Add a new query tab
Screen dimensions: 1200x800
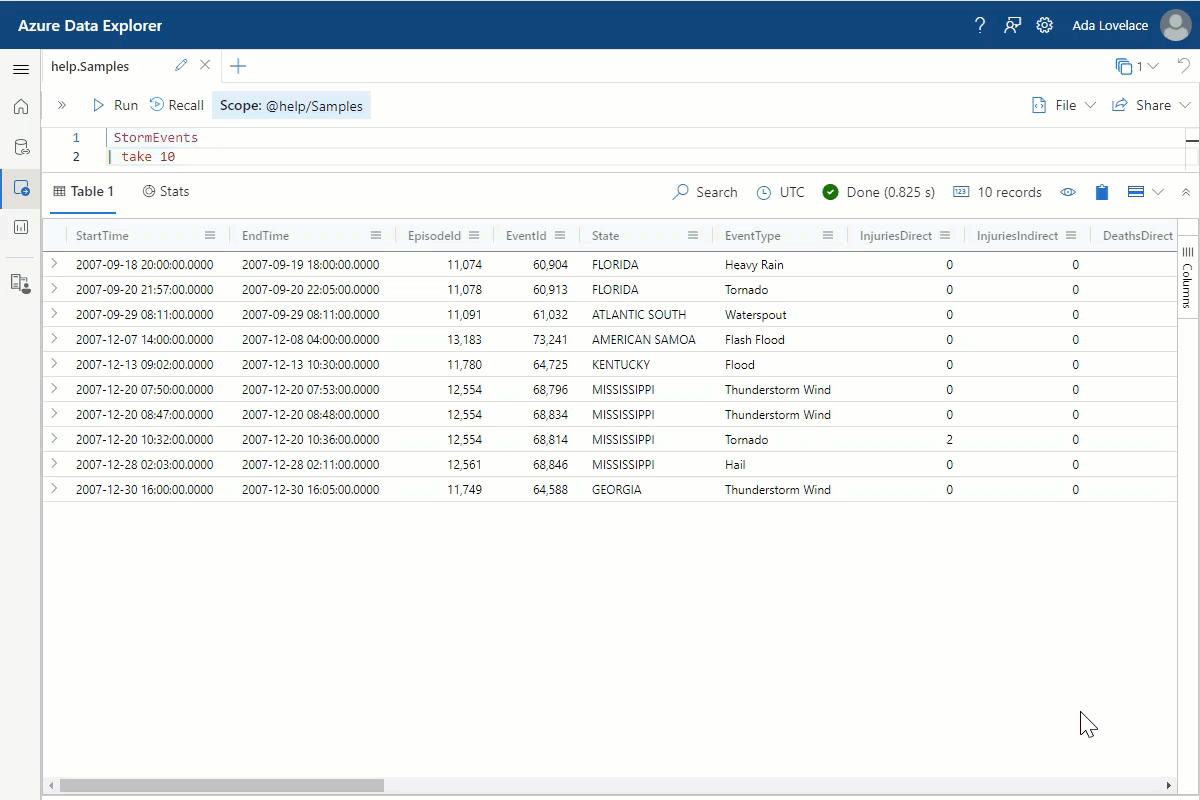click(x=238, y=66)
